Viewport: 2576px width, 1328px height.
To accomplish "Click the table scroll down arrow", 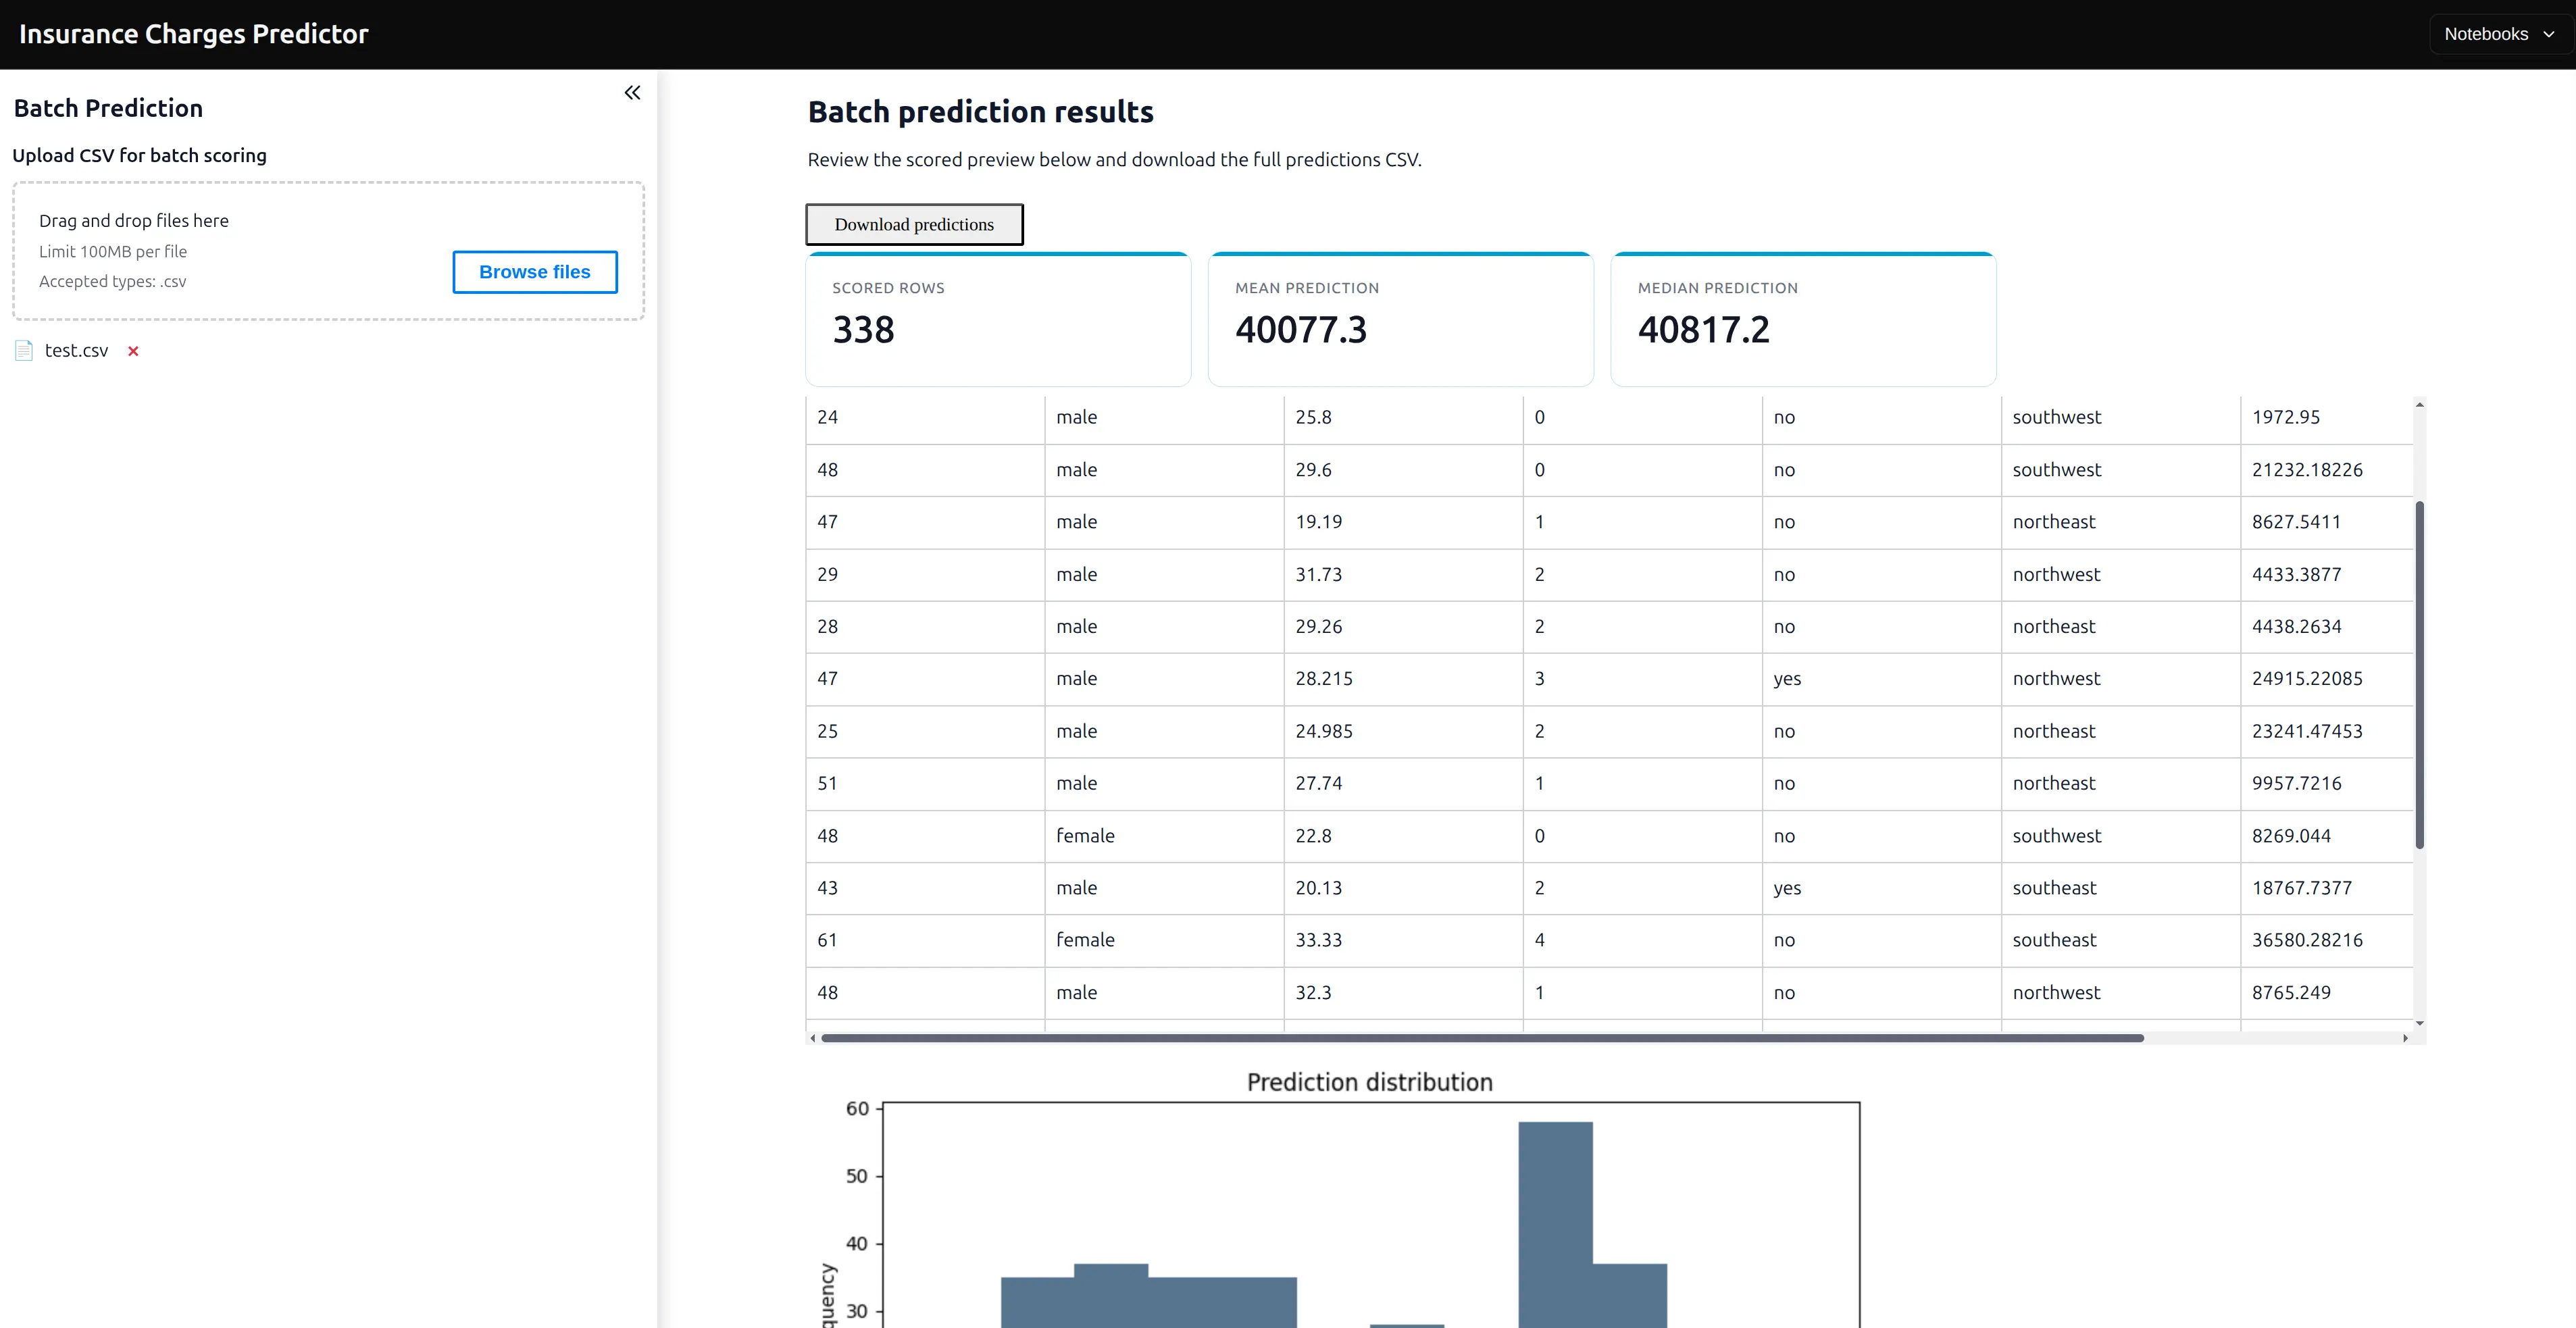I will (x=2419, y=1023).
